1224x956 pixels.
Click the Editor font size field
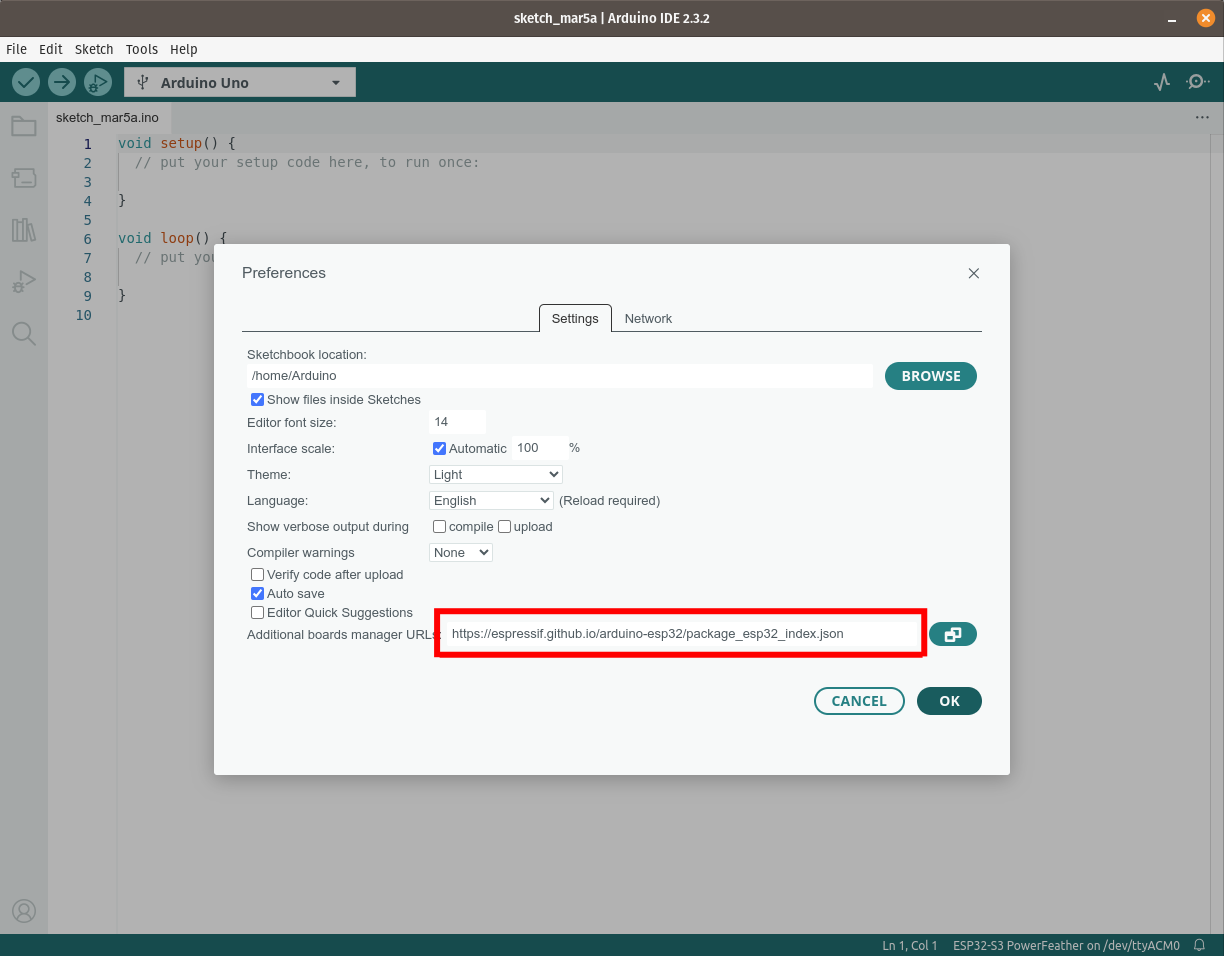pyautogui.click(x=457, y=422)
